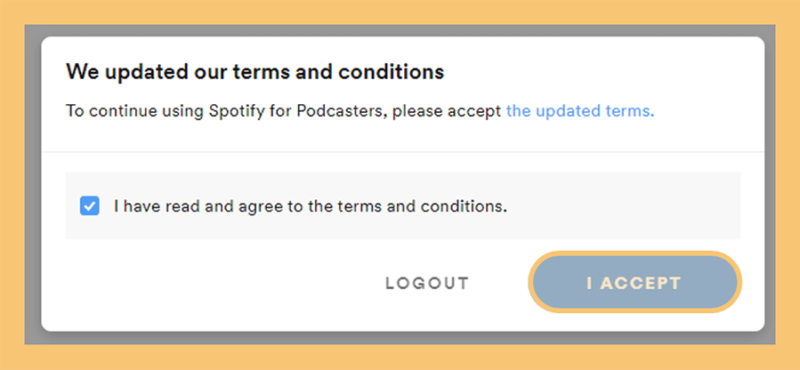Accept the updated terms and conditions
This screenshot has height=370, width=800.
pyautogui.click(x=634, y=282)
